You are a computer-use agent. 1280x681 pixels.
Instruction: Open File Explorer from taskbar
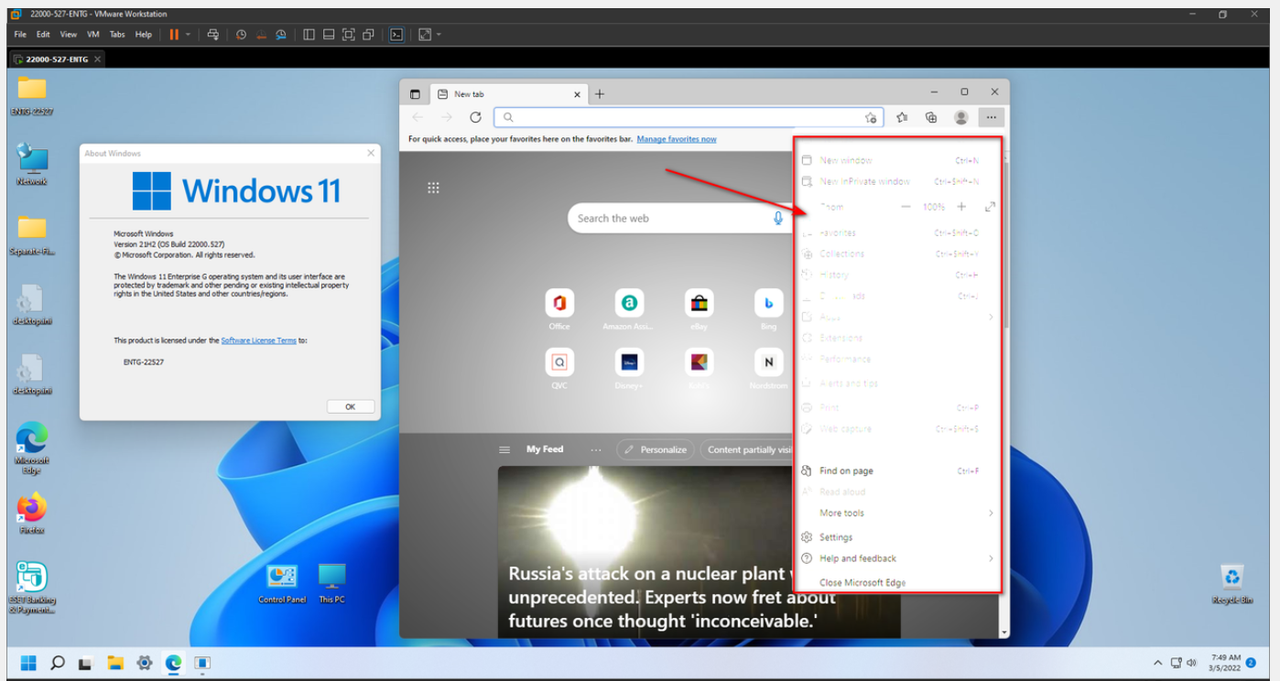pos(115,662)
